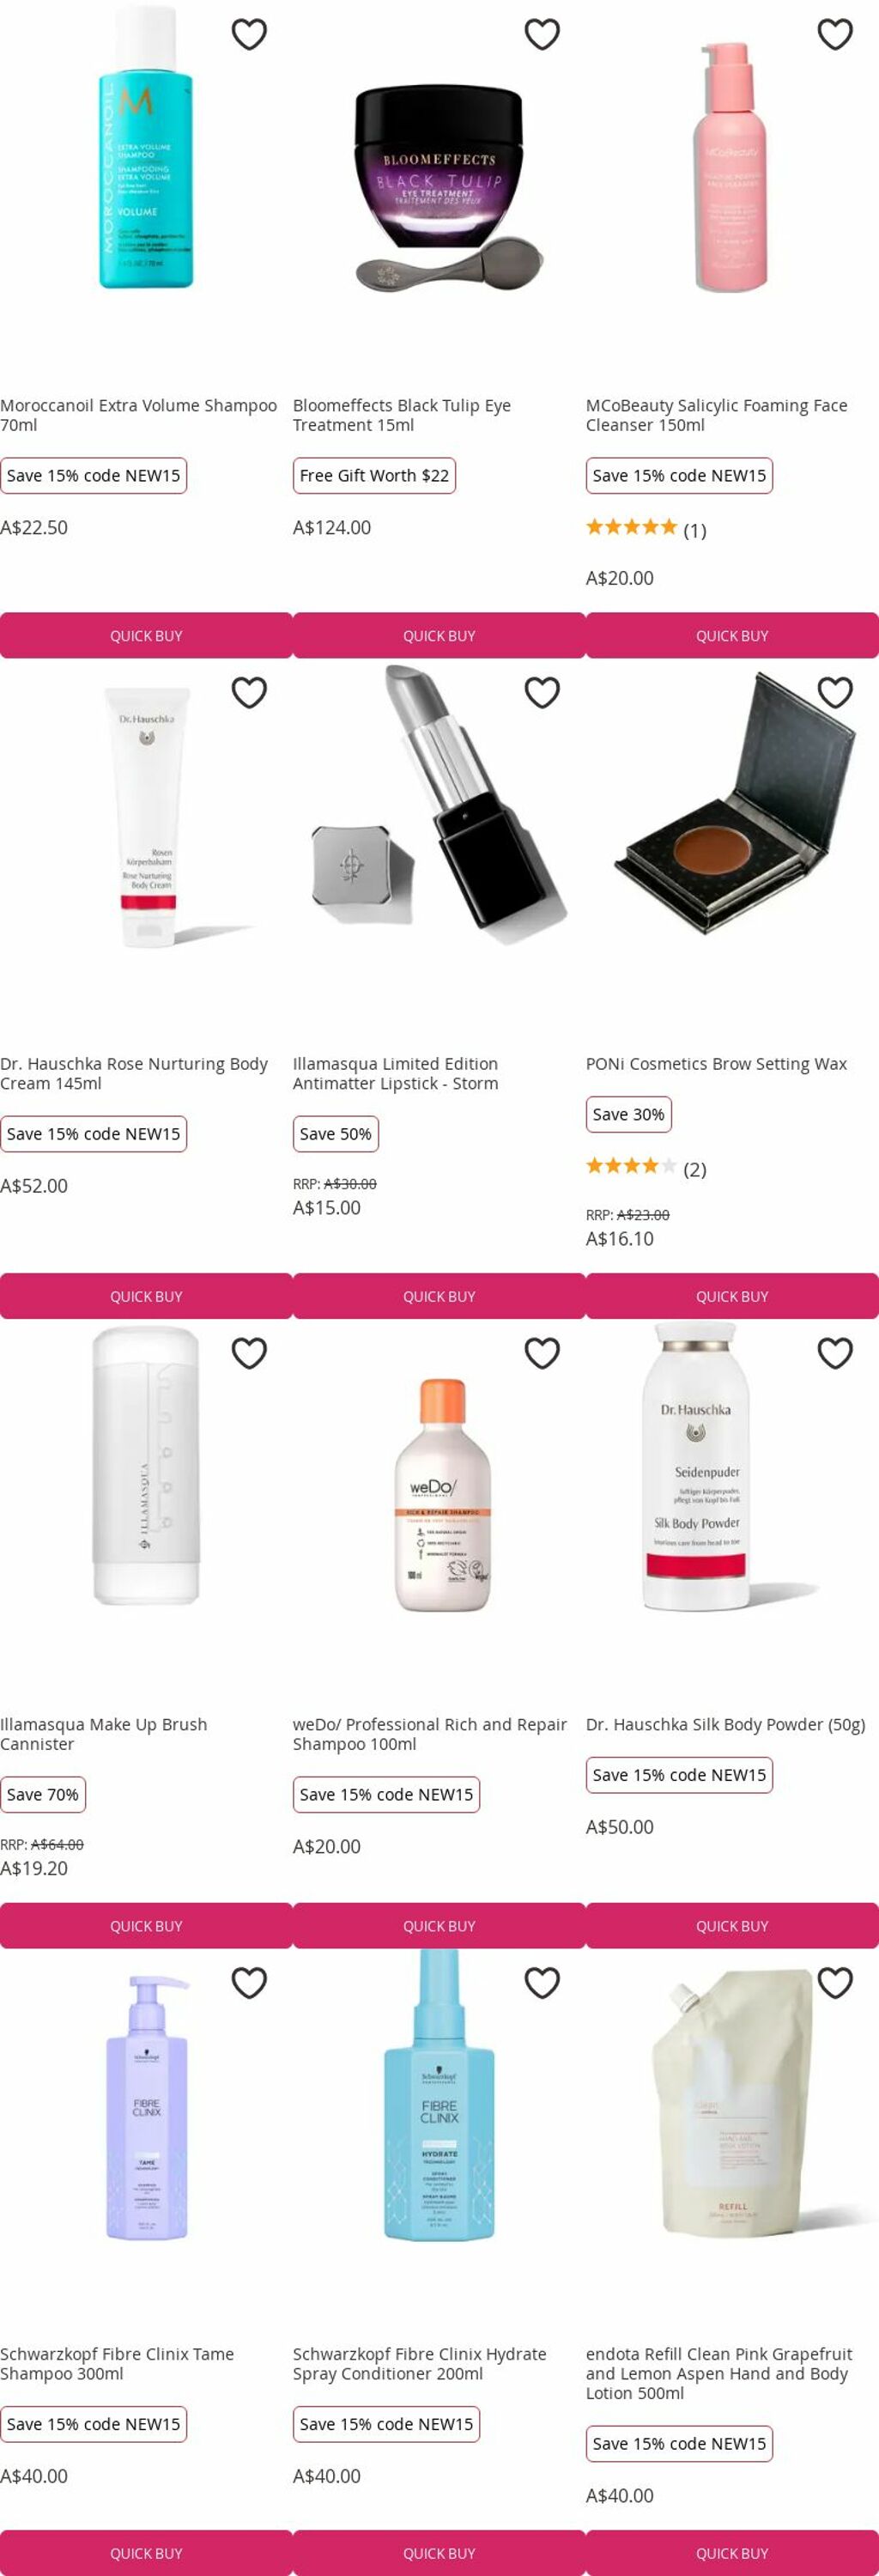Heart the PONi Cosmetics Brow Setting Wax

(x=835, y=692)
